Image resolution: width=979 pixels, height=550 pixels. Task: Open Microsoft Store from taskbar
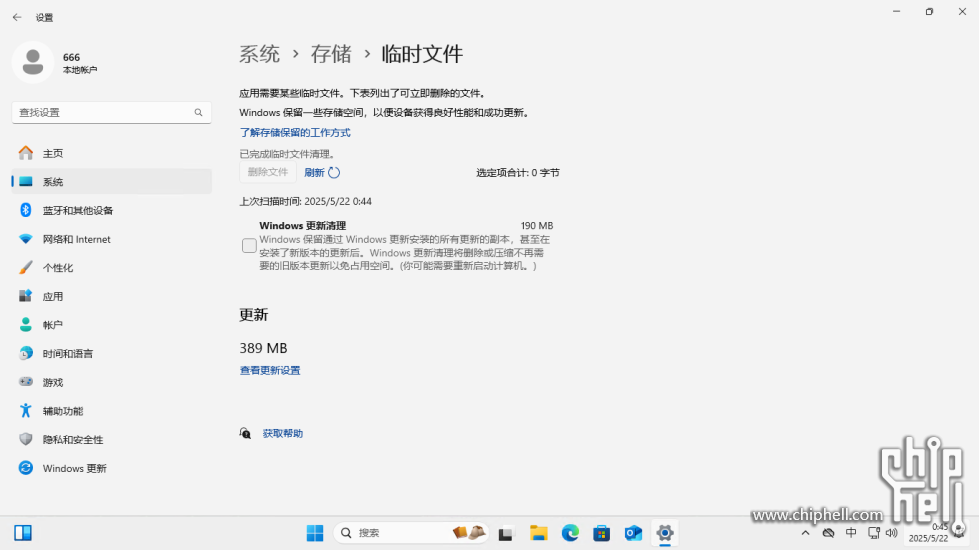coord(602,533)
